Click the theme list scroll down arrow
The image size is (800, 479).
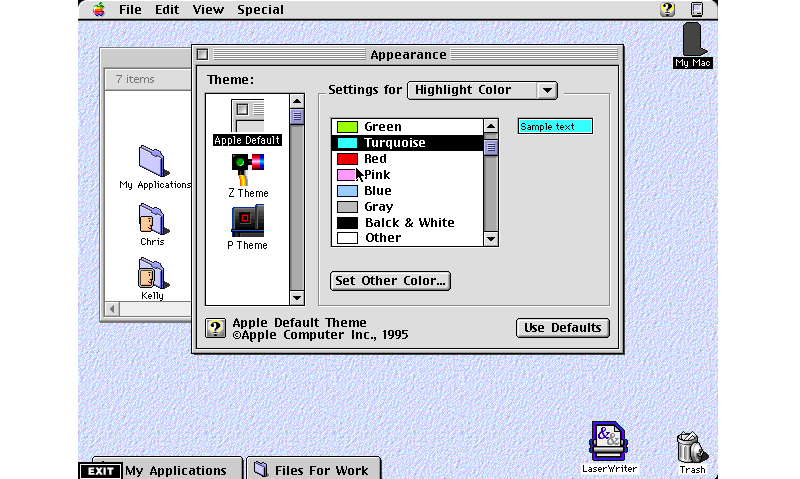tap(297, 298)
